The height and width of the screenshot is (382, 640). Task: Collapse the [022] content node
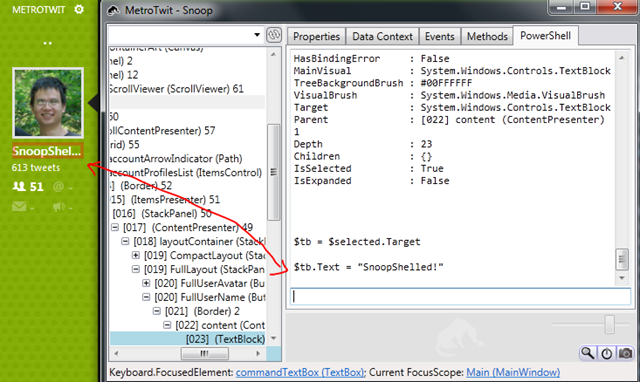point(167,325)
